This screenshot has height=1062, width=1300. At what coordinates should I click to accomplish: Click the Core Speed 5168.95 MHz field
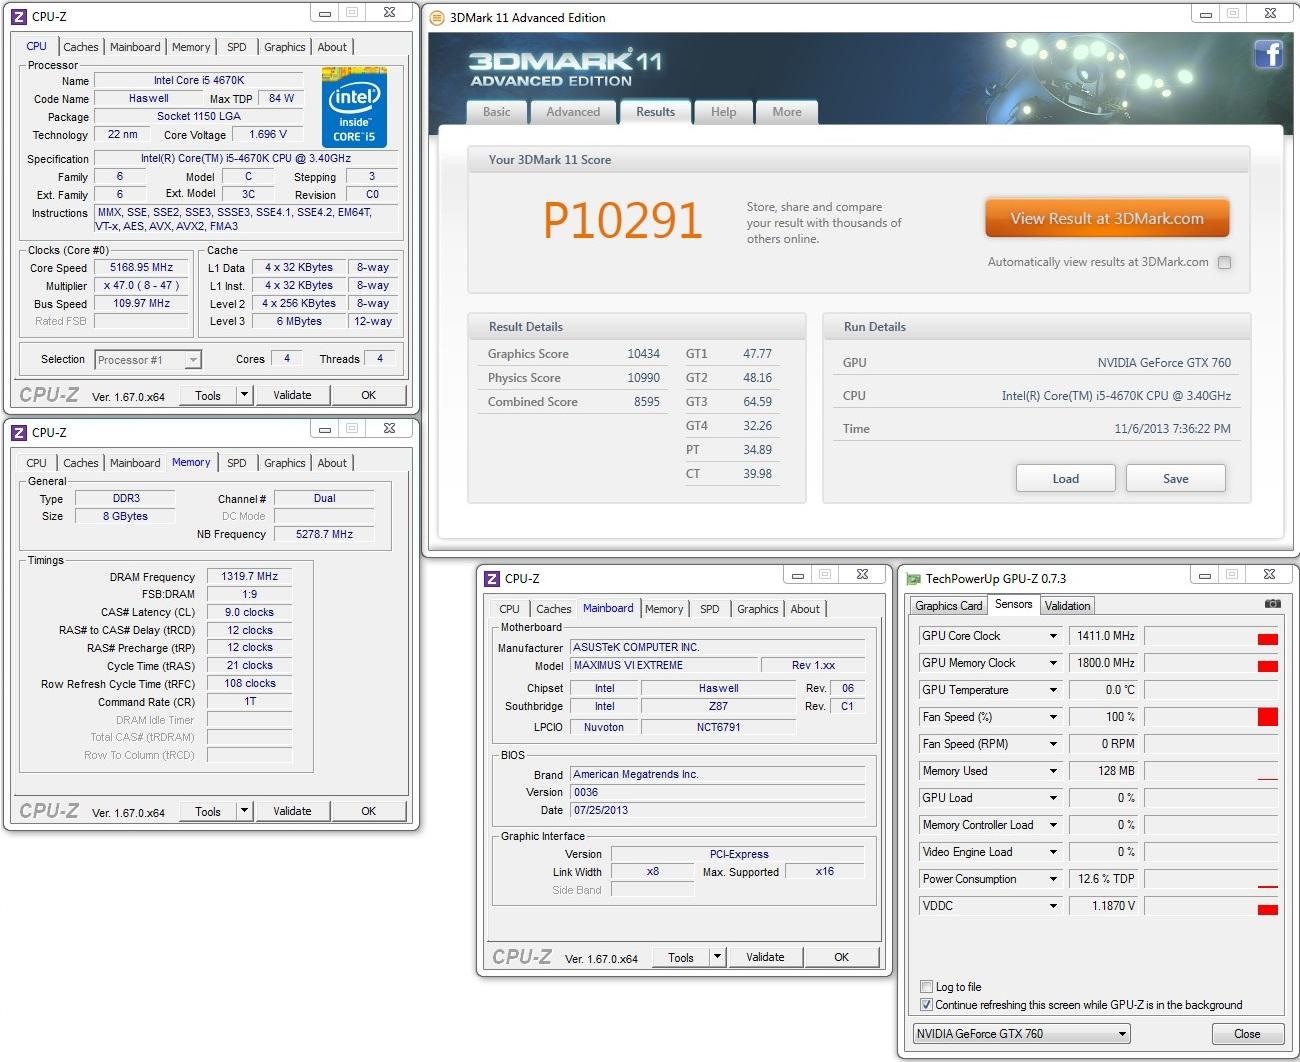[x=141, y=268]
